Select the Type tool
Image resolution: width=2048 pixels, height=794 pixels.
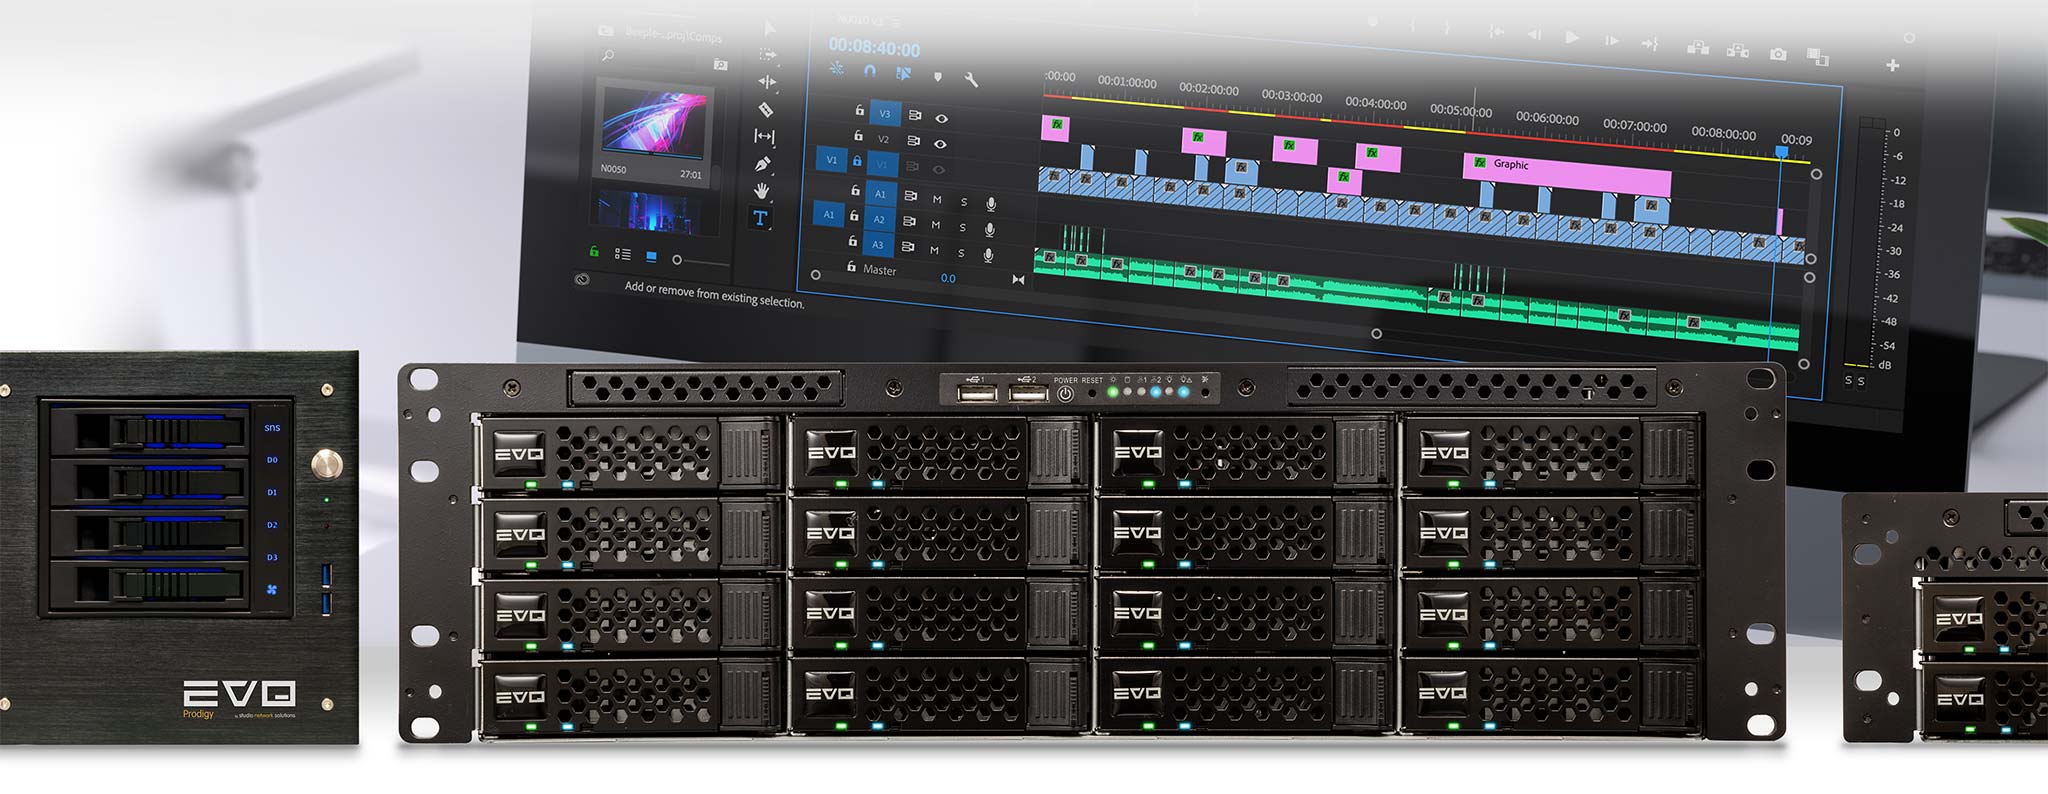point(760,218)
